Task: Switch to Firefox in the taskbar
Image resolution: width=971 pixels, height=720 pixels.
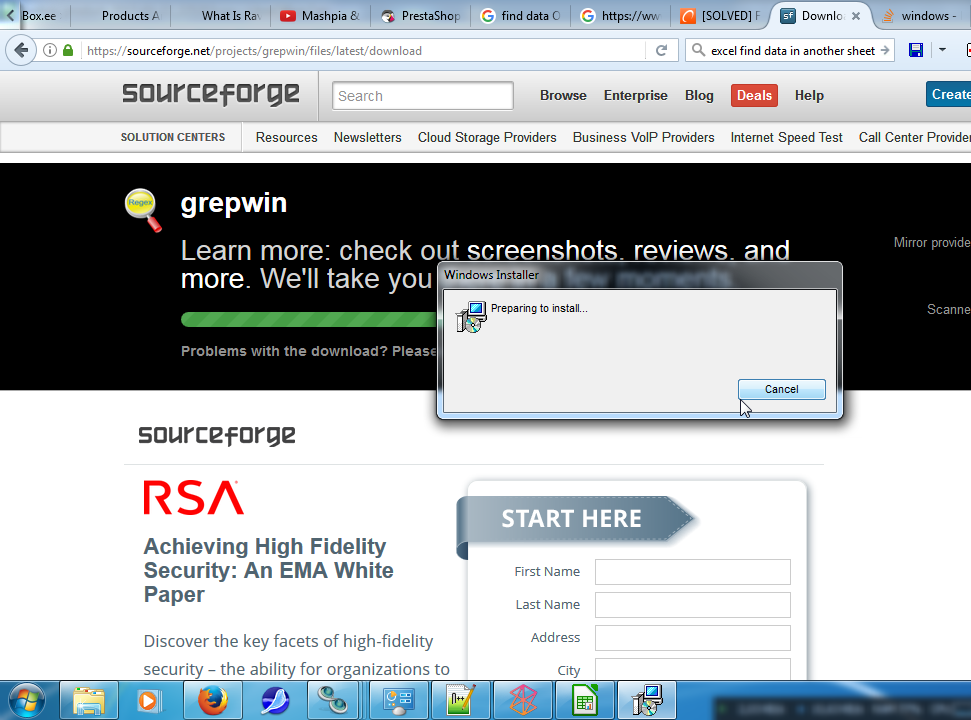Action: (212, 701)
